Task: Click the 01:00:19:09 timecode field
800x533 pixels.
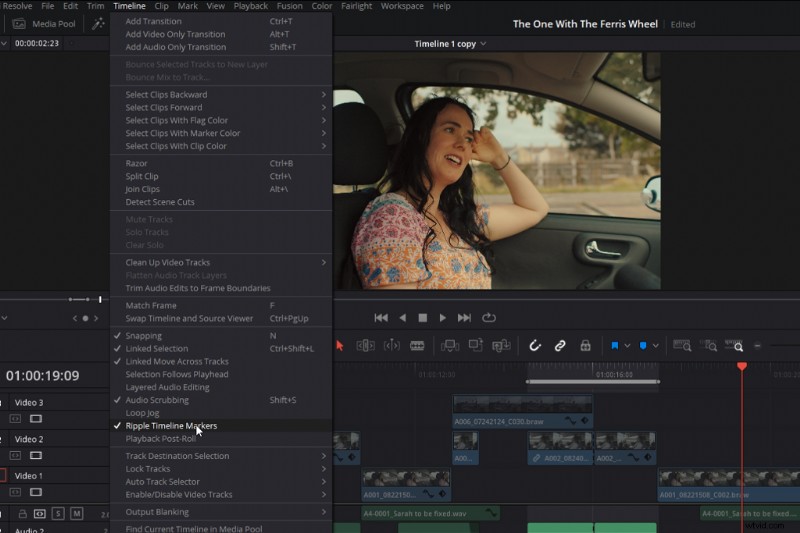Action: tap(43, 376)
